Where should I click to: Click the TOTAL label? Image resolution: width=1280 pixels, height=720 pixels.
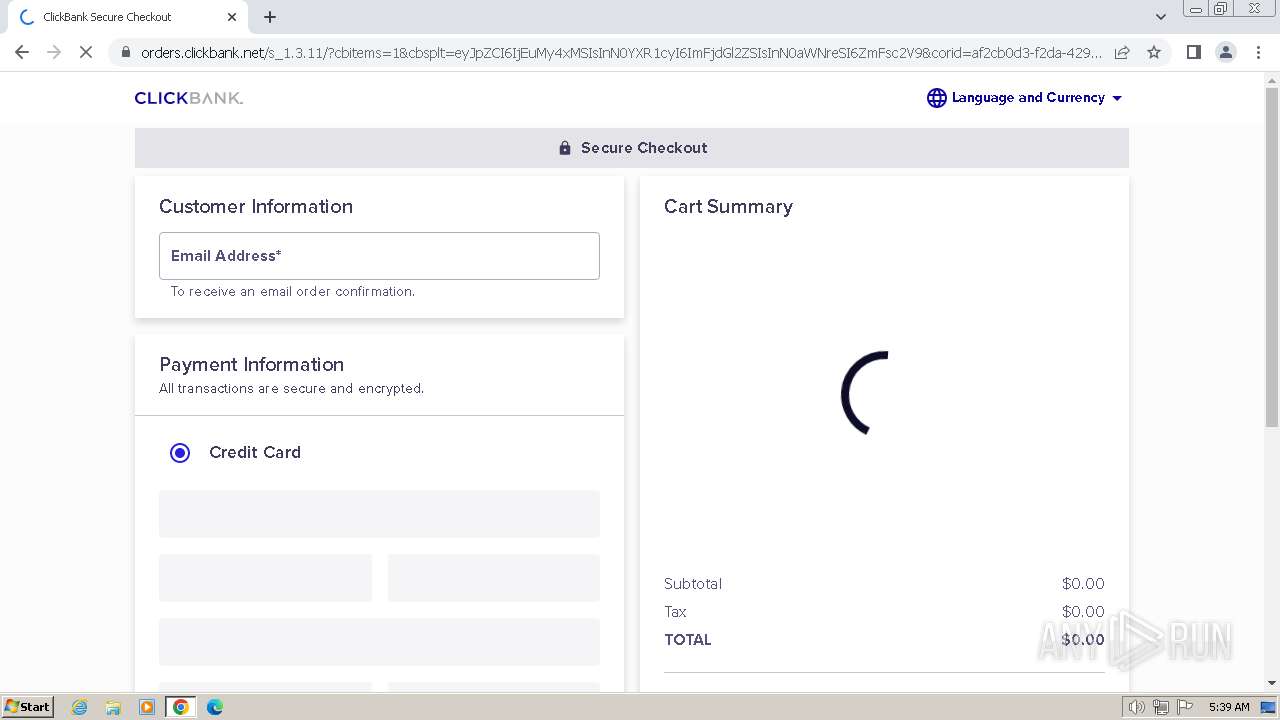tap(688, 640)
